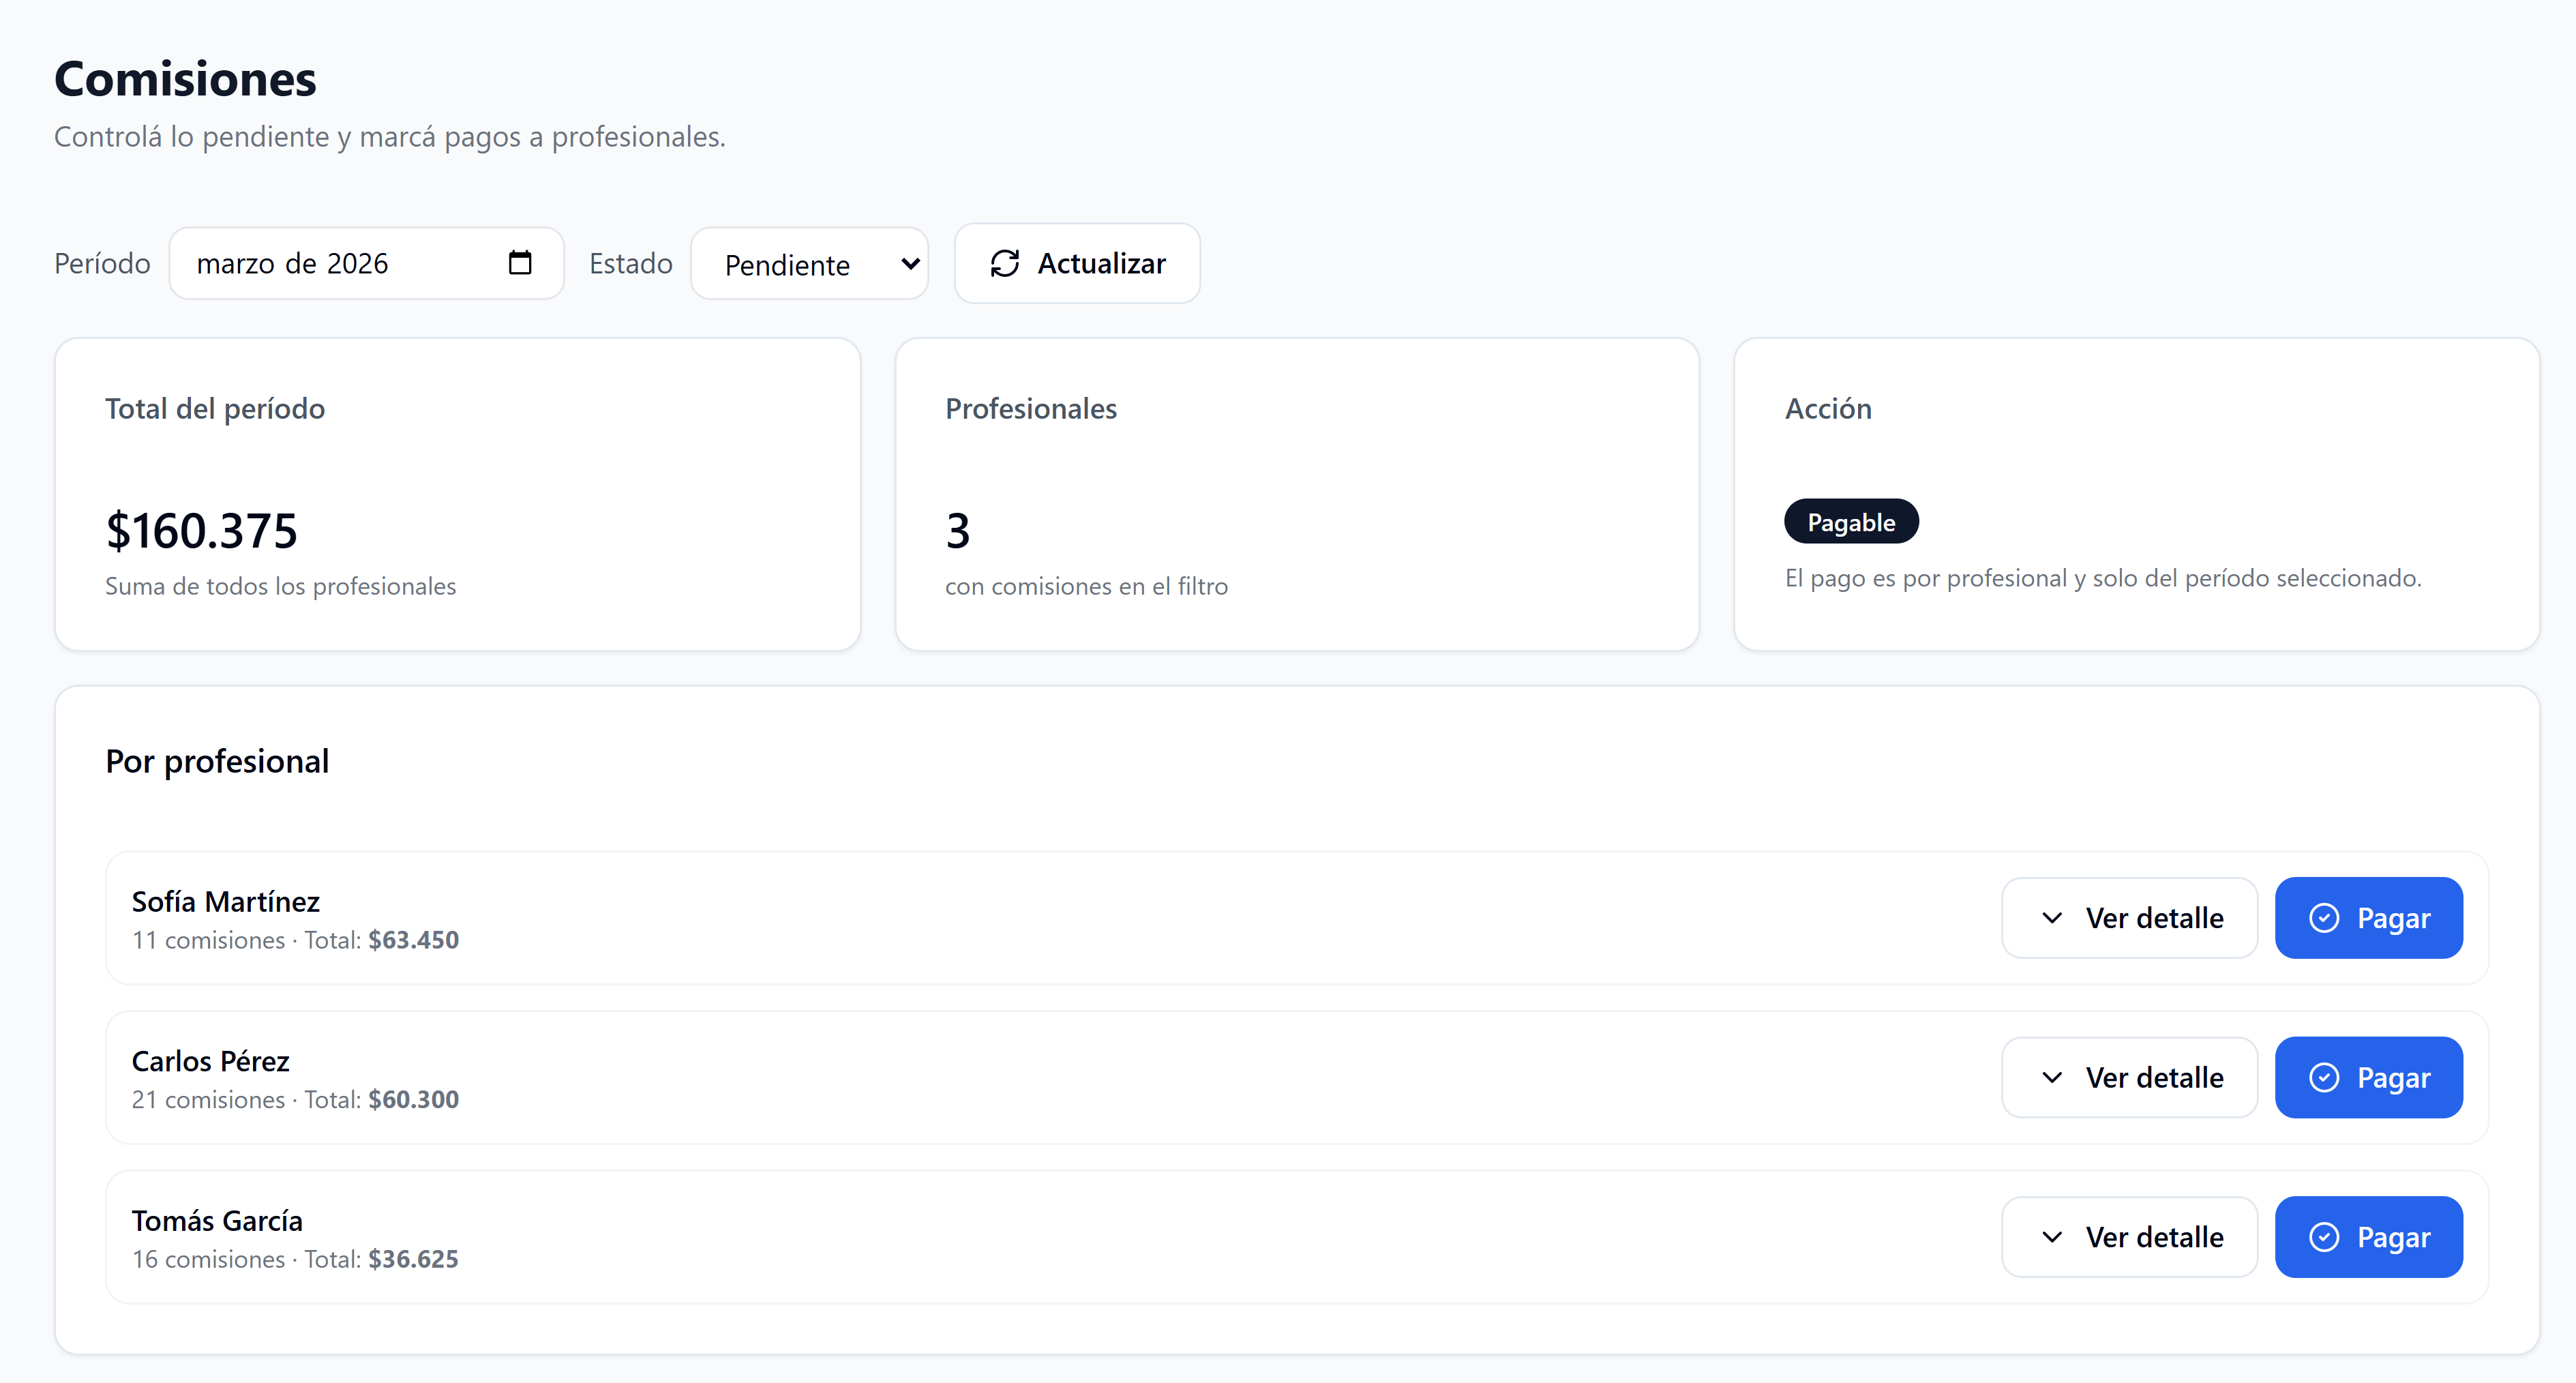Click the Período date input field
Screen dimensions: 2576x1383
click(x=330, y=263)
